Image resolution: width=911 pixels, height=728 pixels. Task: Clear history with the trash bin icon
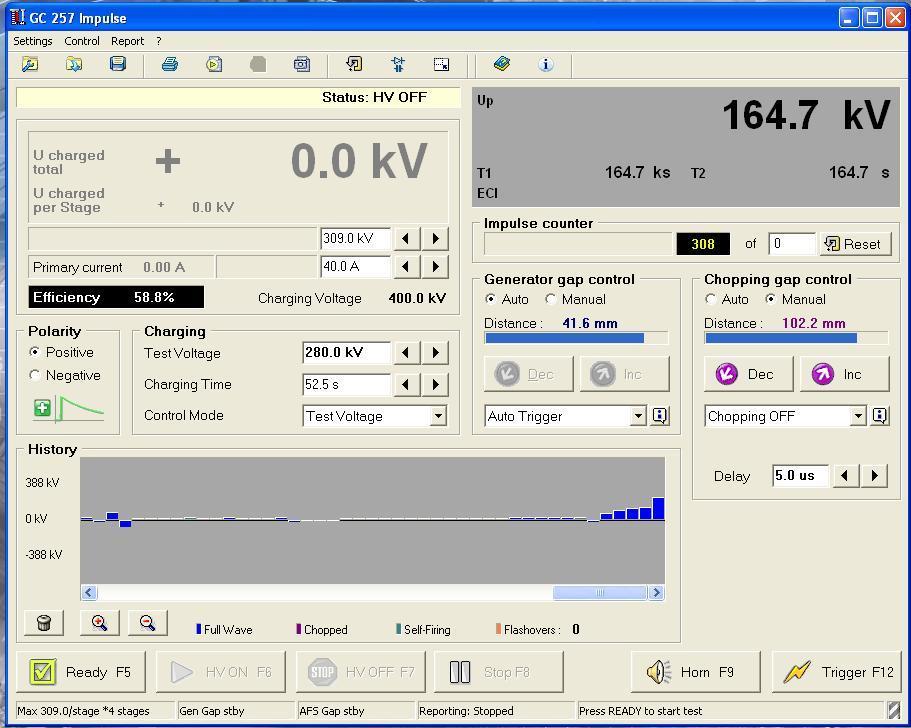tap(44, 623)
